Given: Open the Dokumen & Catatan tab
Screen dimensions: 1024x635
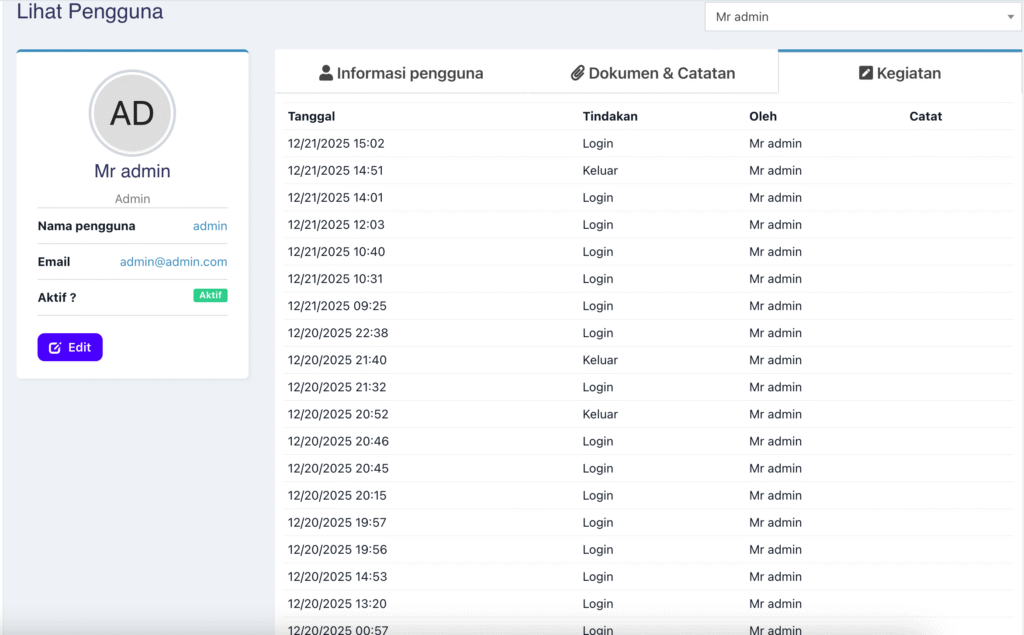Looking at the screenshot, I should [x=653, y=73].
